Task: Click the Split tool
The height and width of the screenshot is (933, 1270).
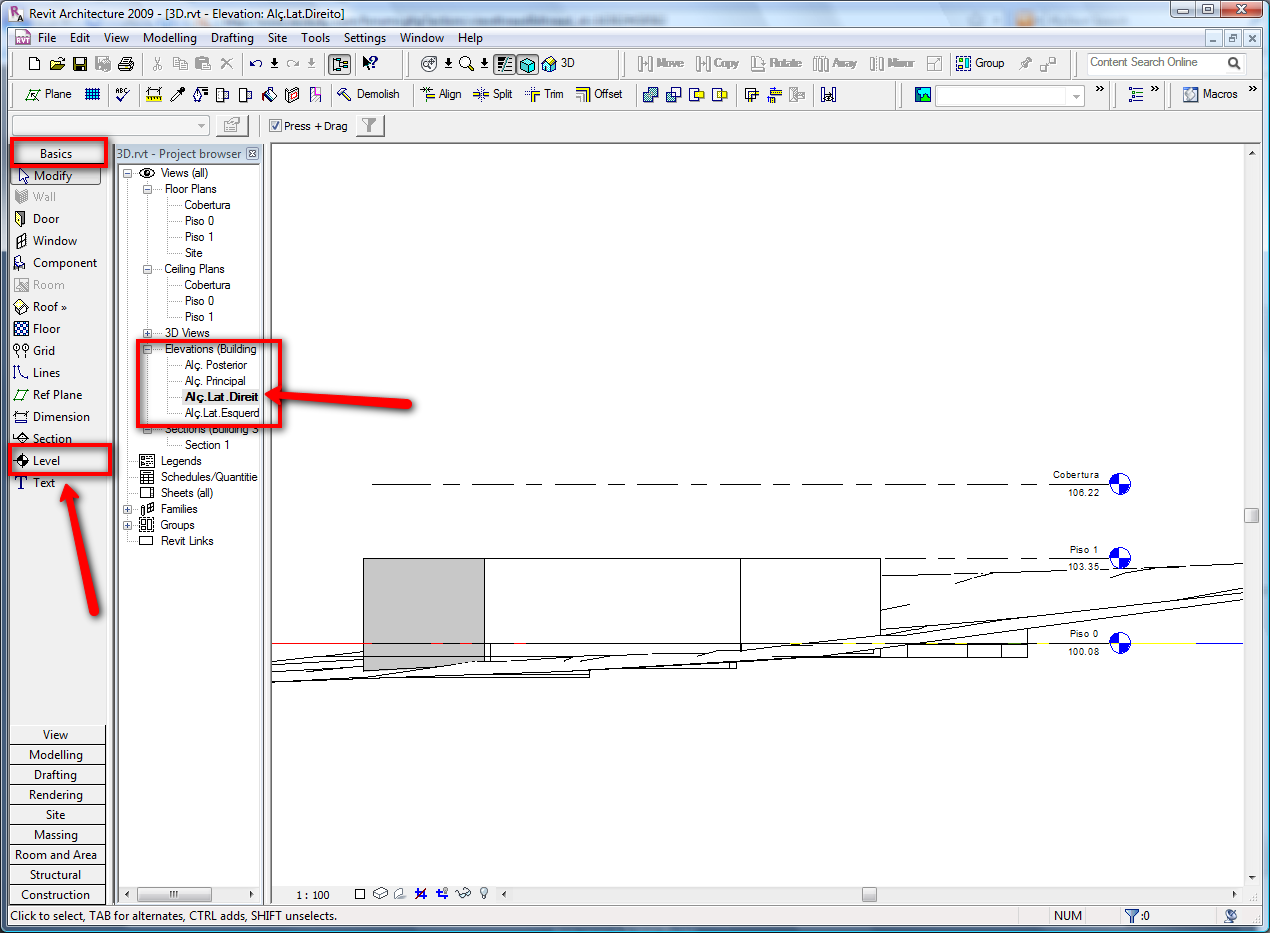Action: coord(492,94)
